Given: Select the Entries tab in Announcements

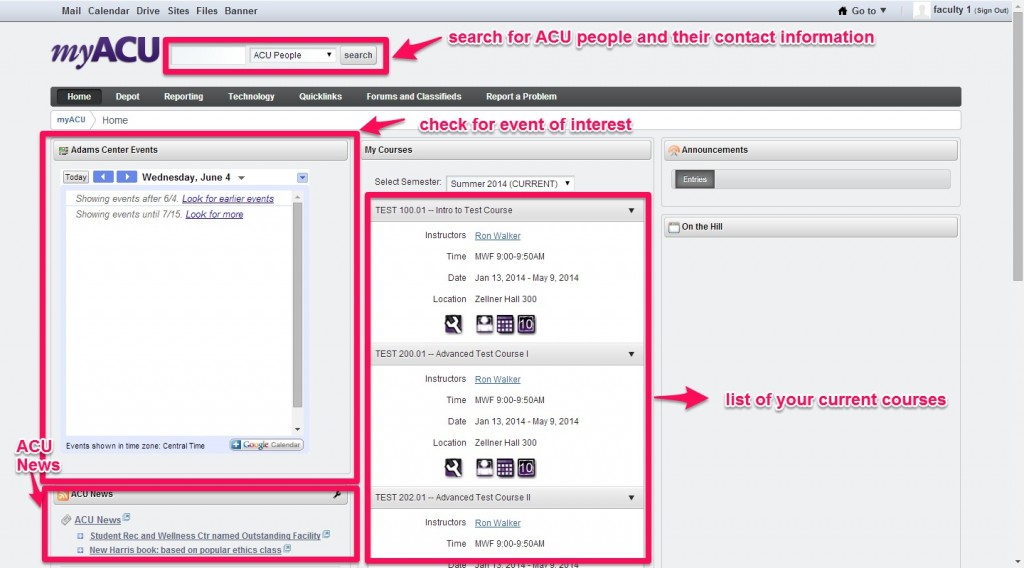Looking at the screenshot, I should tap(695, 180).
